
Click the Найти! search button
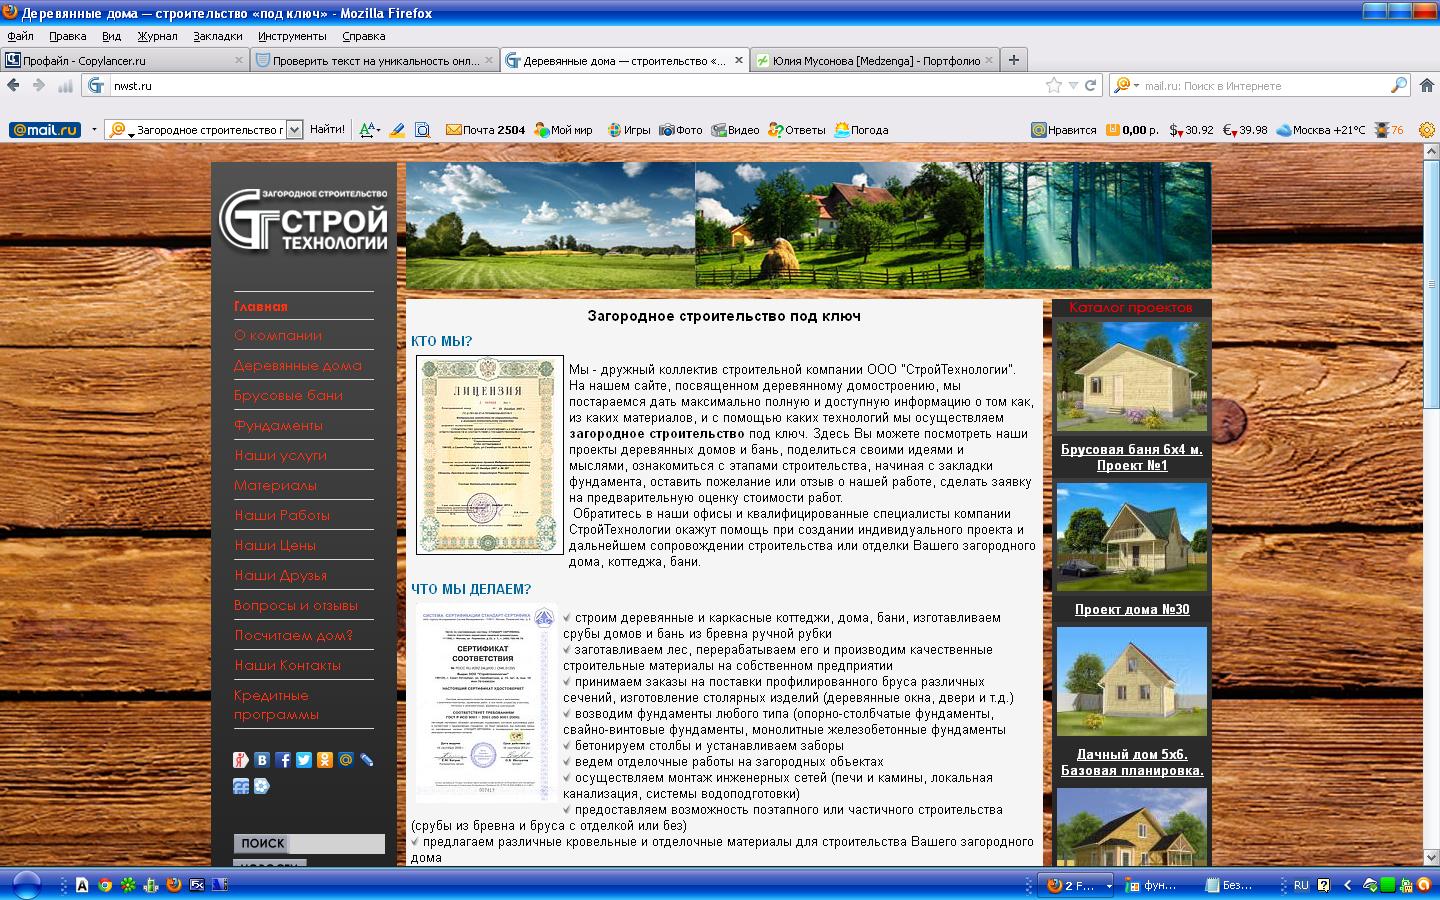[x=327, y=130]
